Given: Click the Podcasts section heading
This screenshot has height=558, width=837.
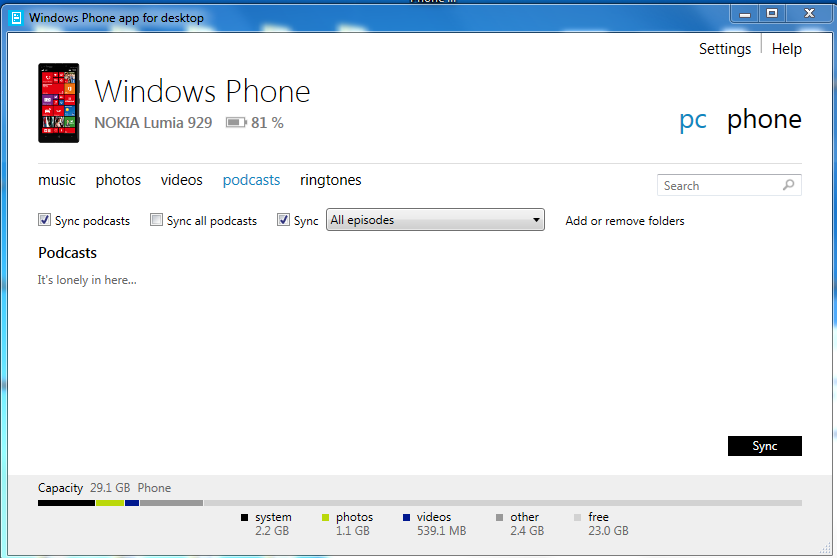Looking at the screenshot, I should coord(67,253).
